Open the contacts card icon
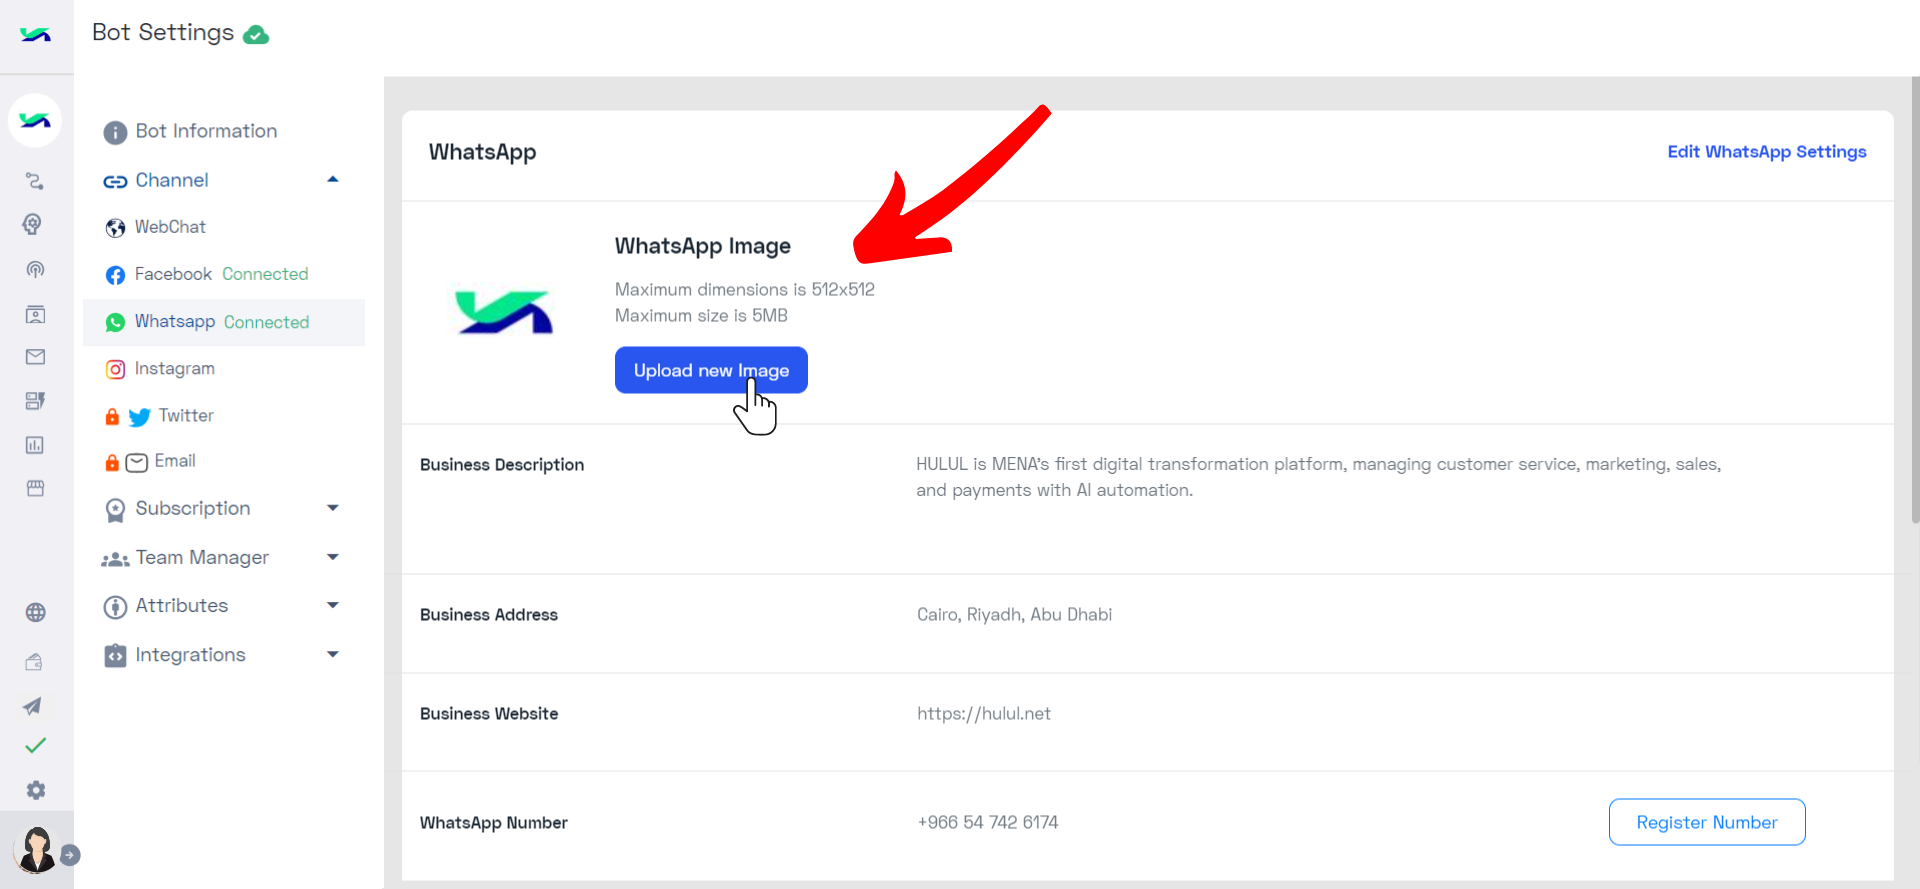The width and height of the screenshot is (1920, 889). tap(35, 314)
